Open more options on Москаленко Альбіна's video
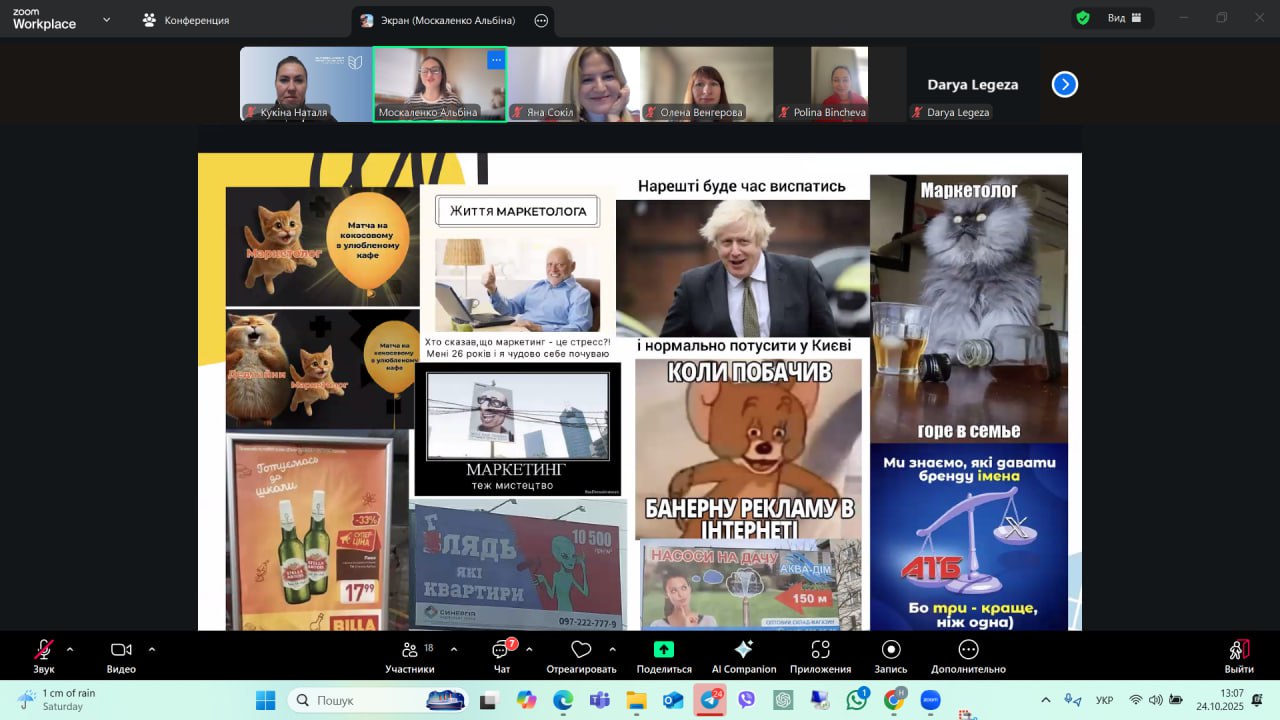Viewport: 1280px width, 720px height. click(x=495, y=60)
